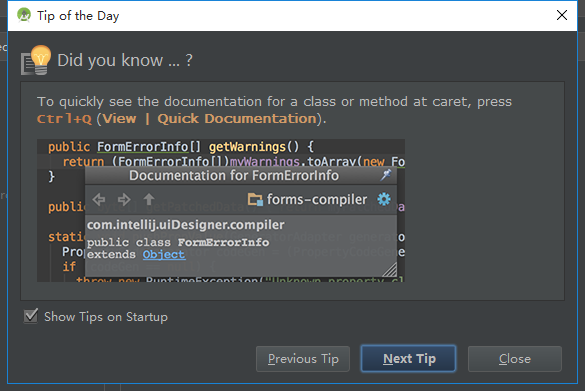Dismiss the dialog using the X button

point(561,15)
